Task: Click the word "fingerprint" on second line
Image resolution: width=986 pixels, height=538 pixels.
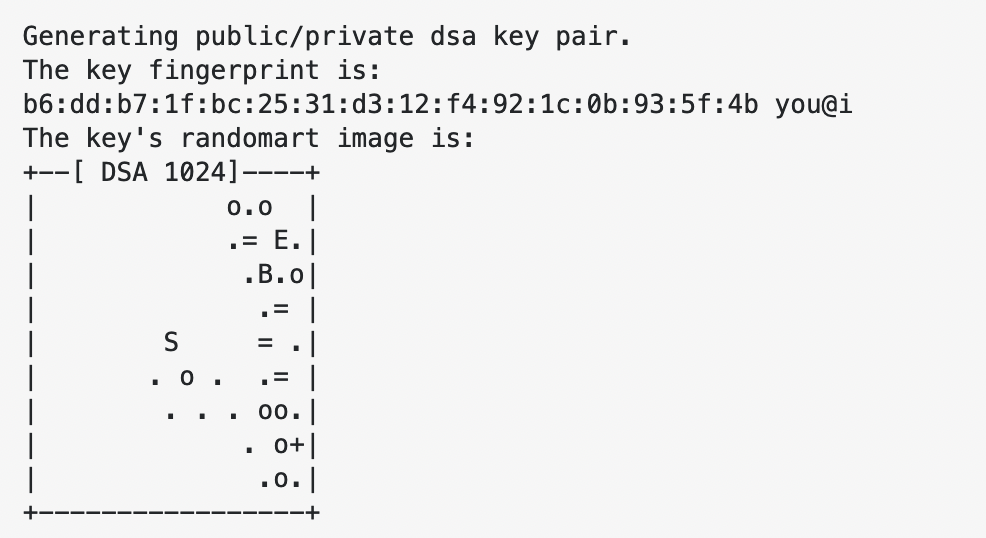Action: [x=250, y=71]
